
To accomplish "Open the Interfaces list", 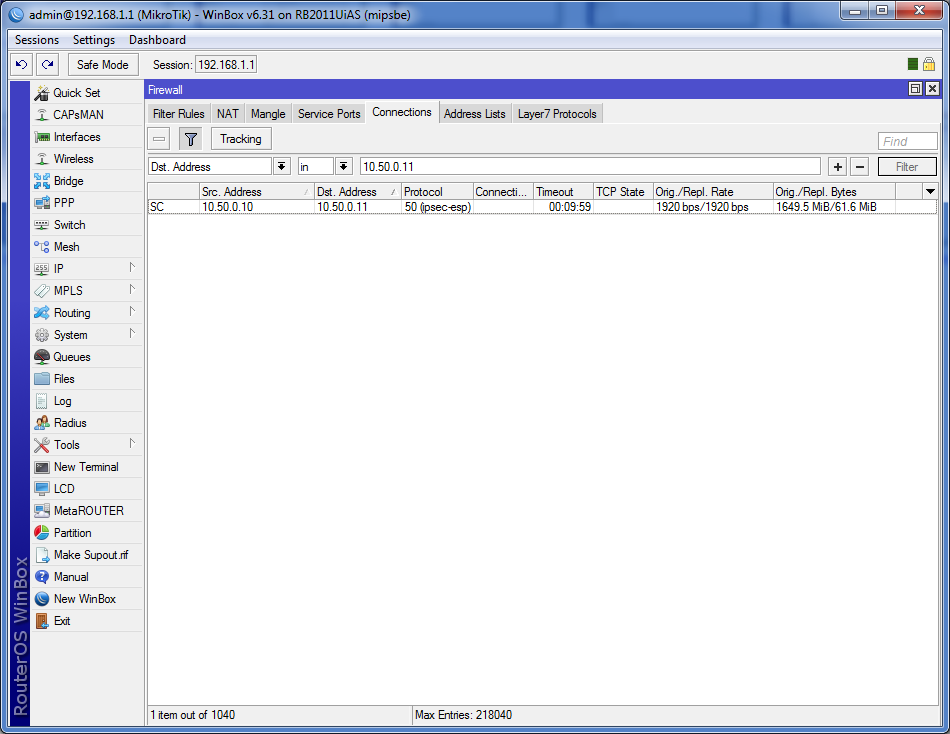I will (x=87, y=137).
